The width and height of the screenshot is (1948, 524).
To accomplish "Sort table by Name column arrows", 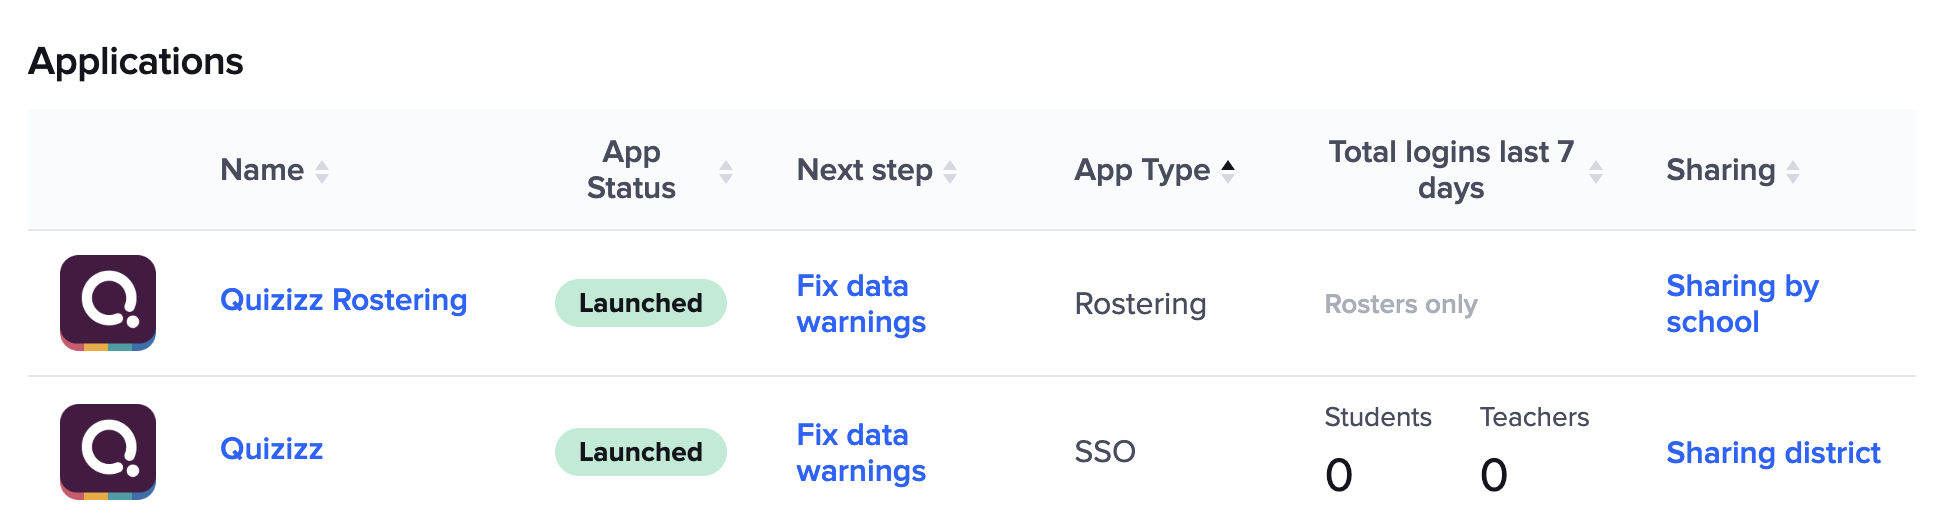I will 322,172.
